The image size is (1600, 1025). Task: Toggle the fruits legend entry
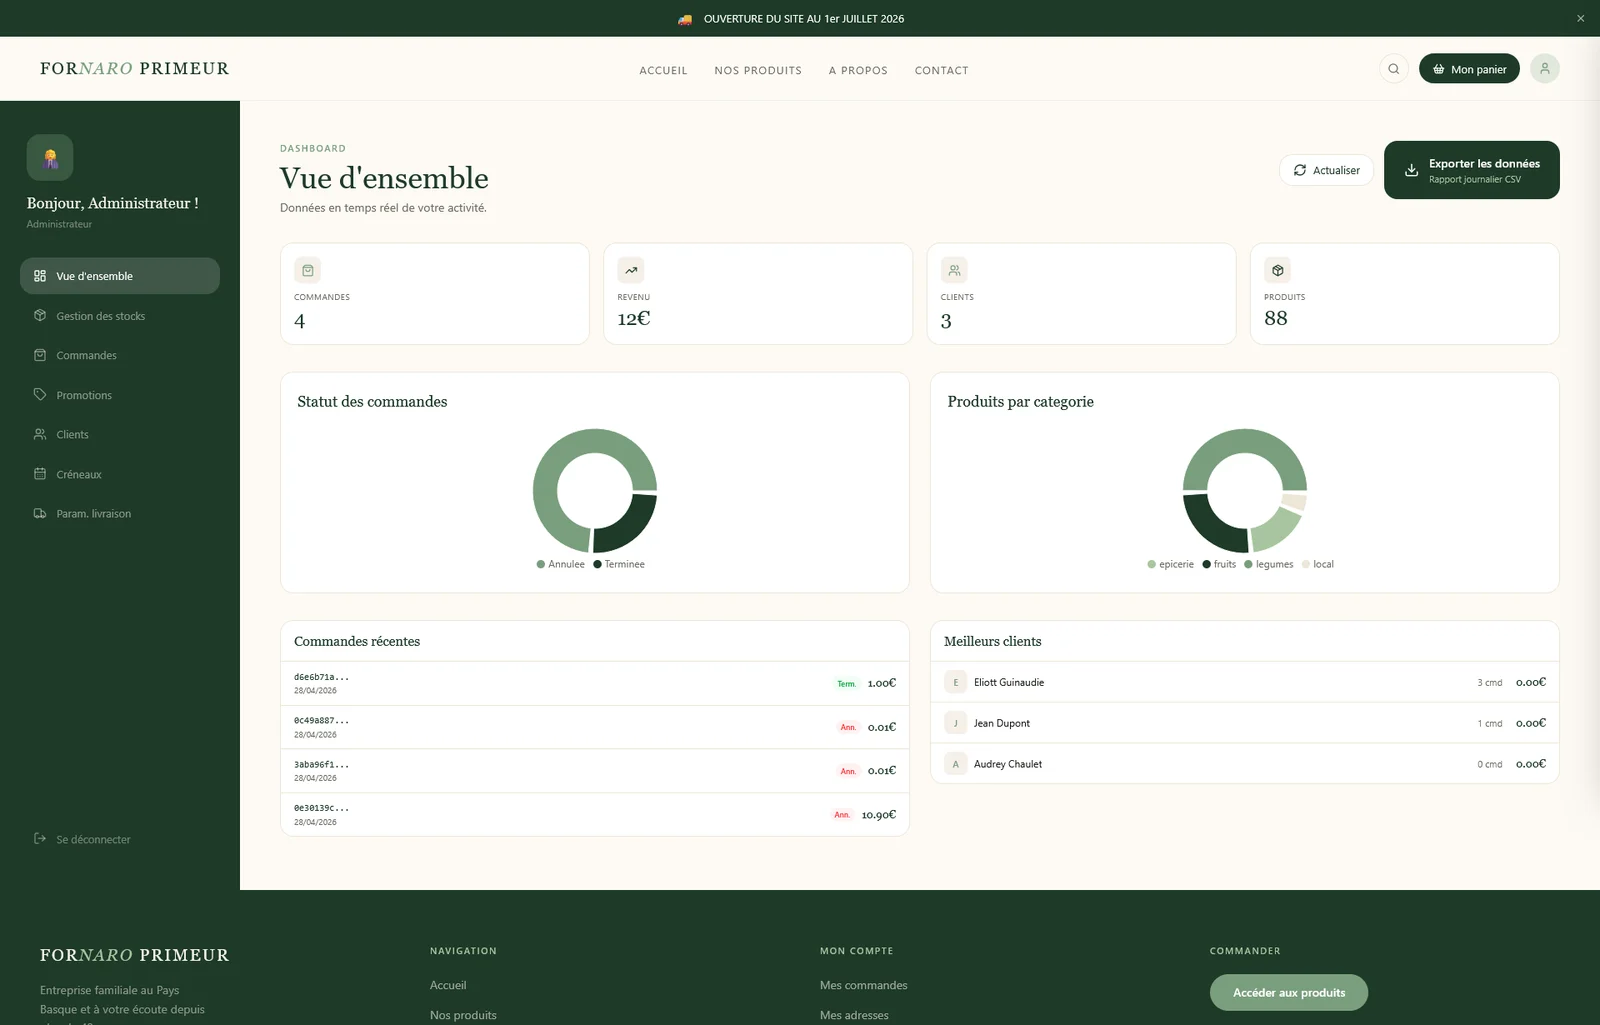[1219, 564]
